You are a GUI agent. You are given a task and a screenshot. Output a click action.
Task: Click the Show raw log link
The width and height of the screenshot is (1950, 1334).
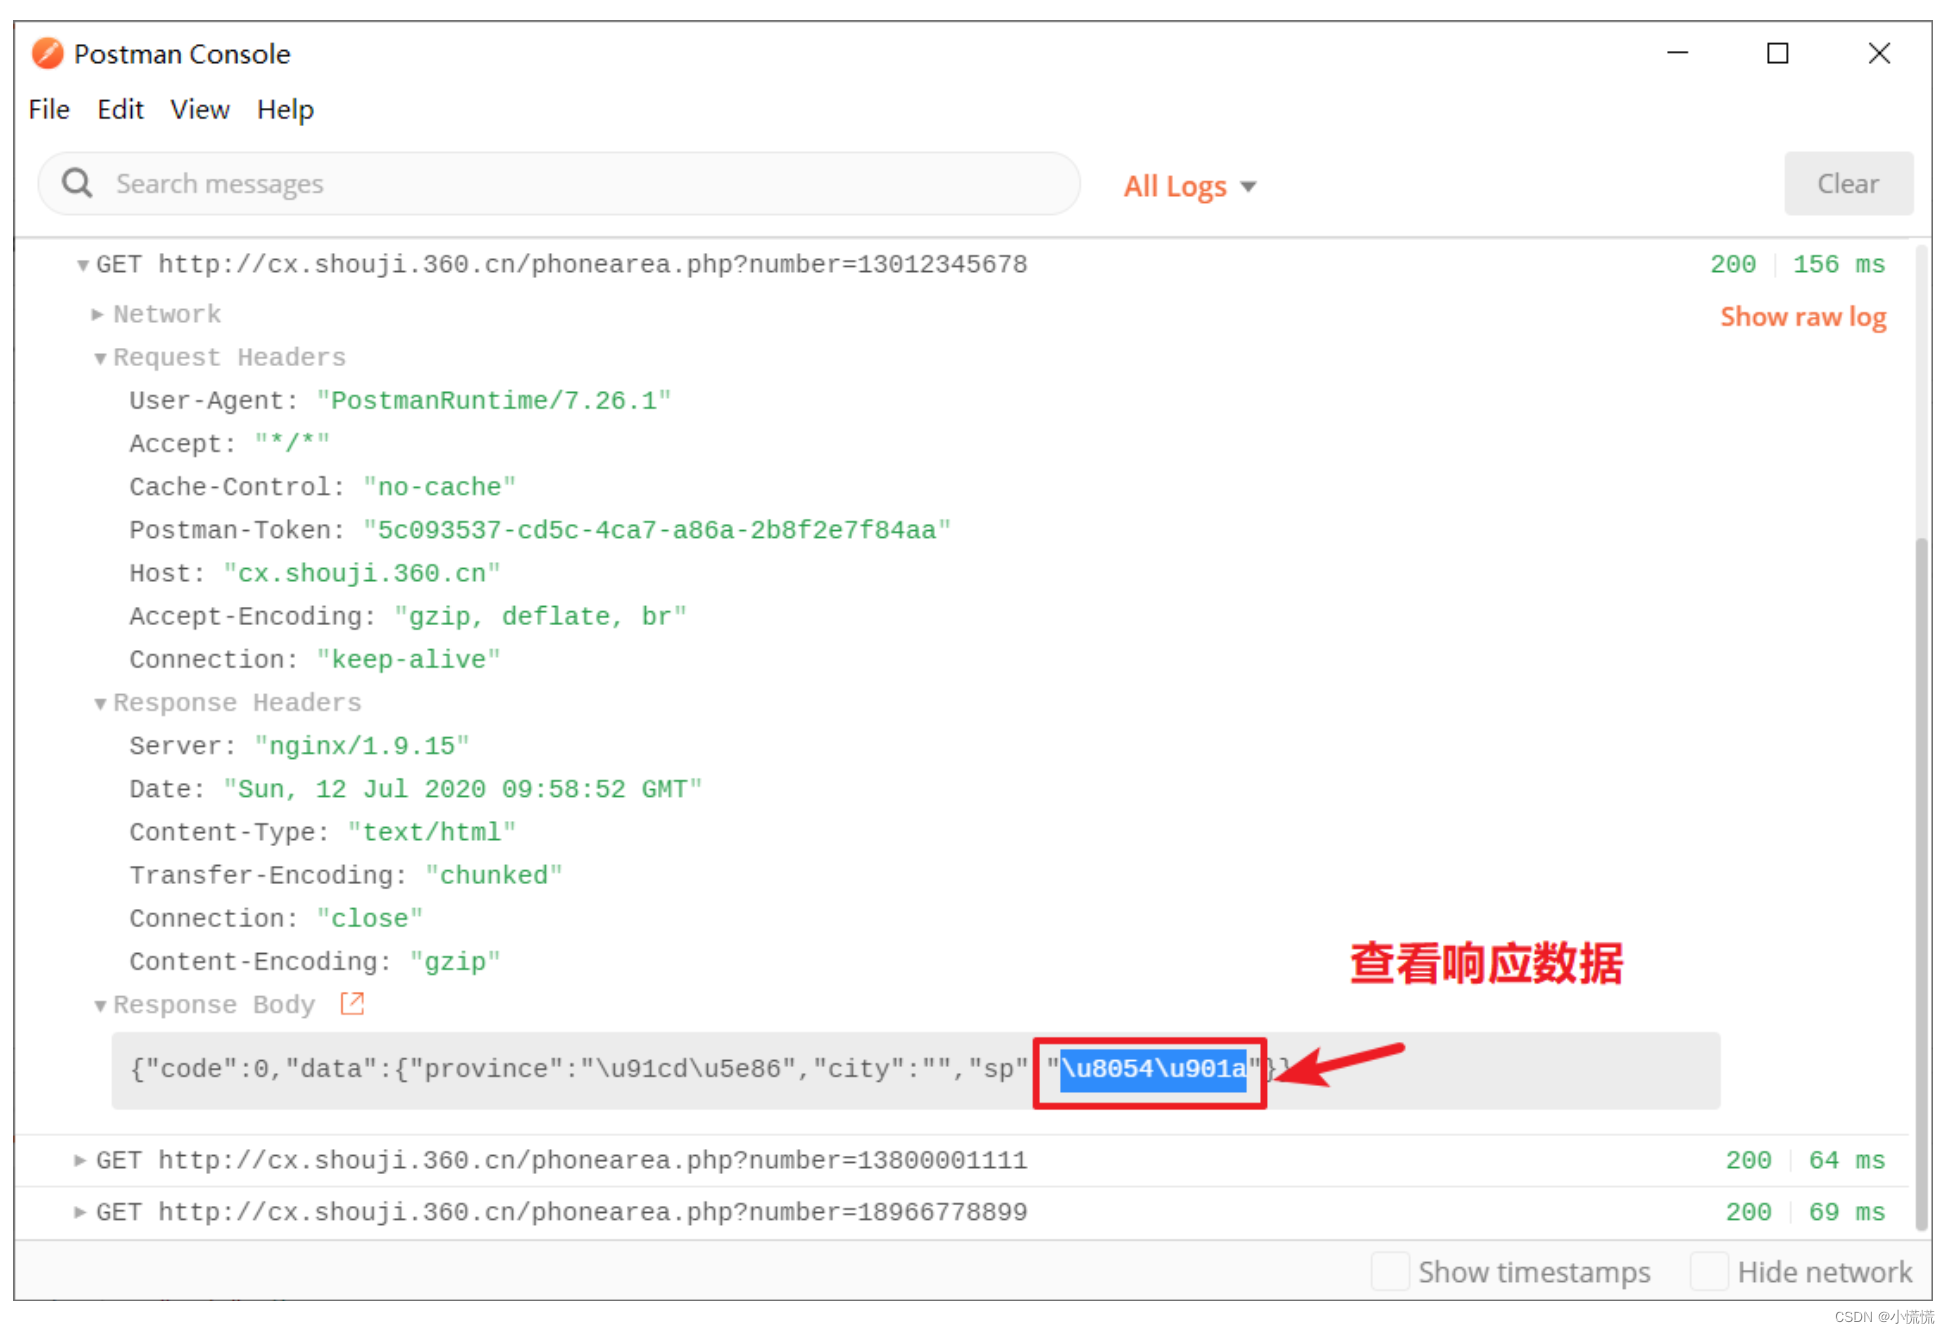click(x=1802, y=317)
